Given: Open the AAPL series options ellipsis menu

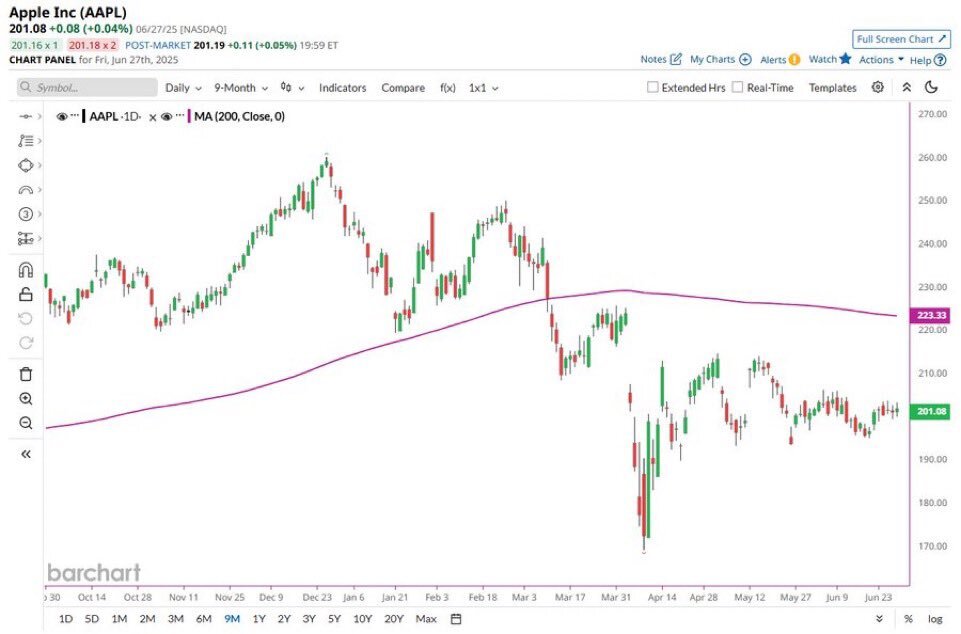Looking at the screenshot, I should click(75, 115).
